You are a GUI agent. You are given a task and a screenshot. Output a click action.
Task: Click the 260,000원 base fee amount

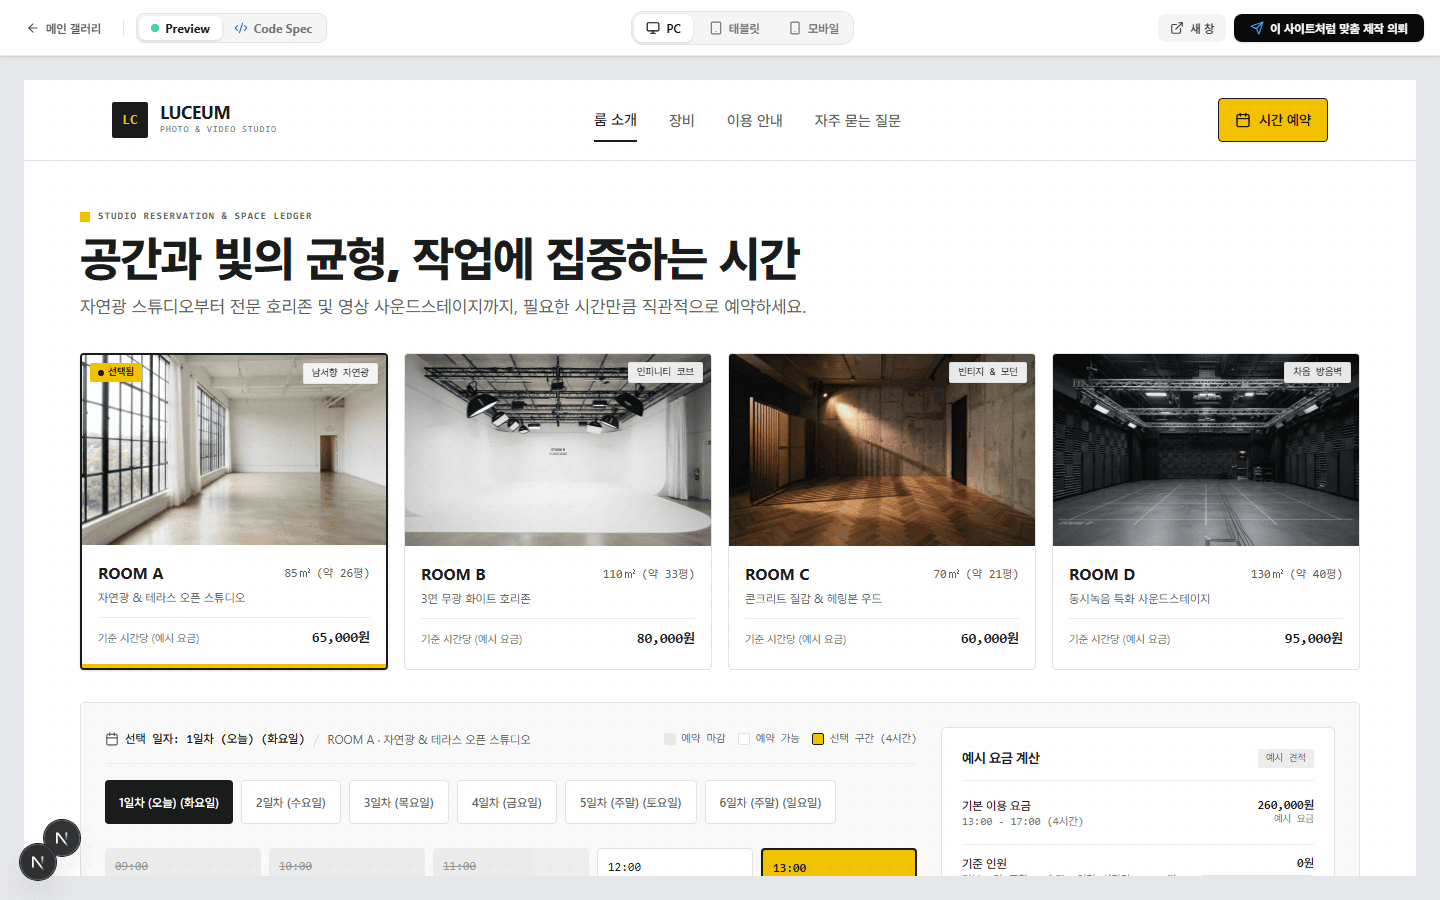point(1286,805)
